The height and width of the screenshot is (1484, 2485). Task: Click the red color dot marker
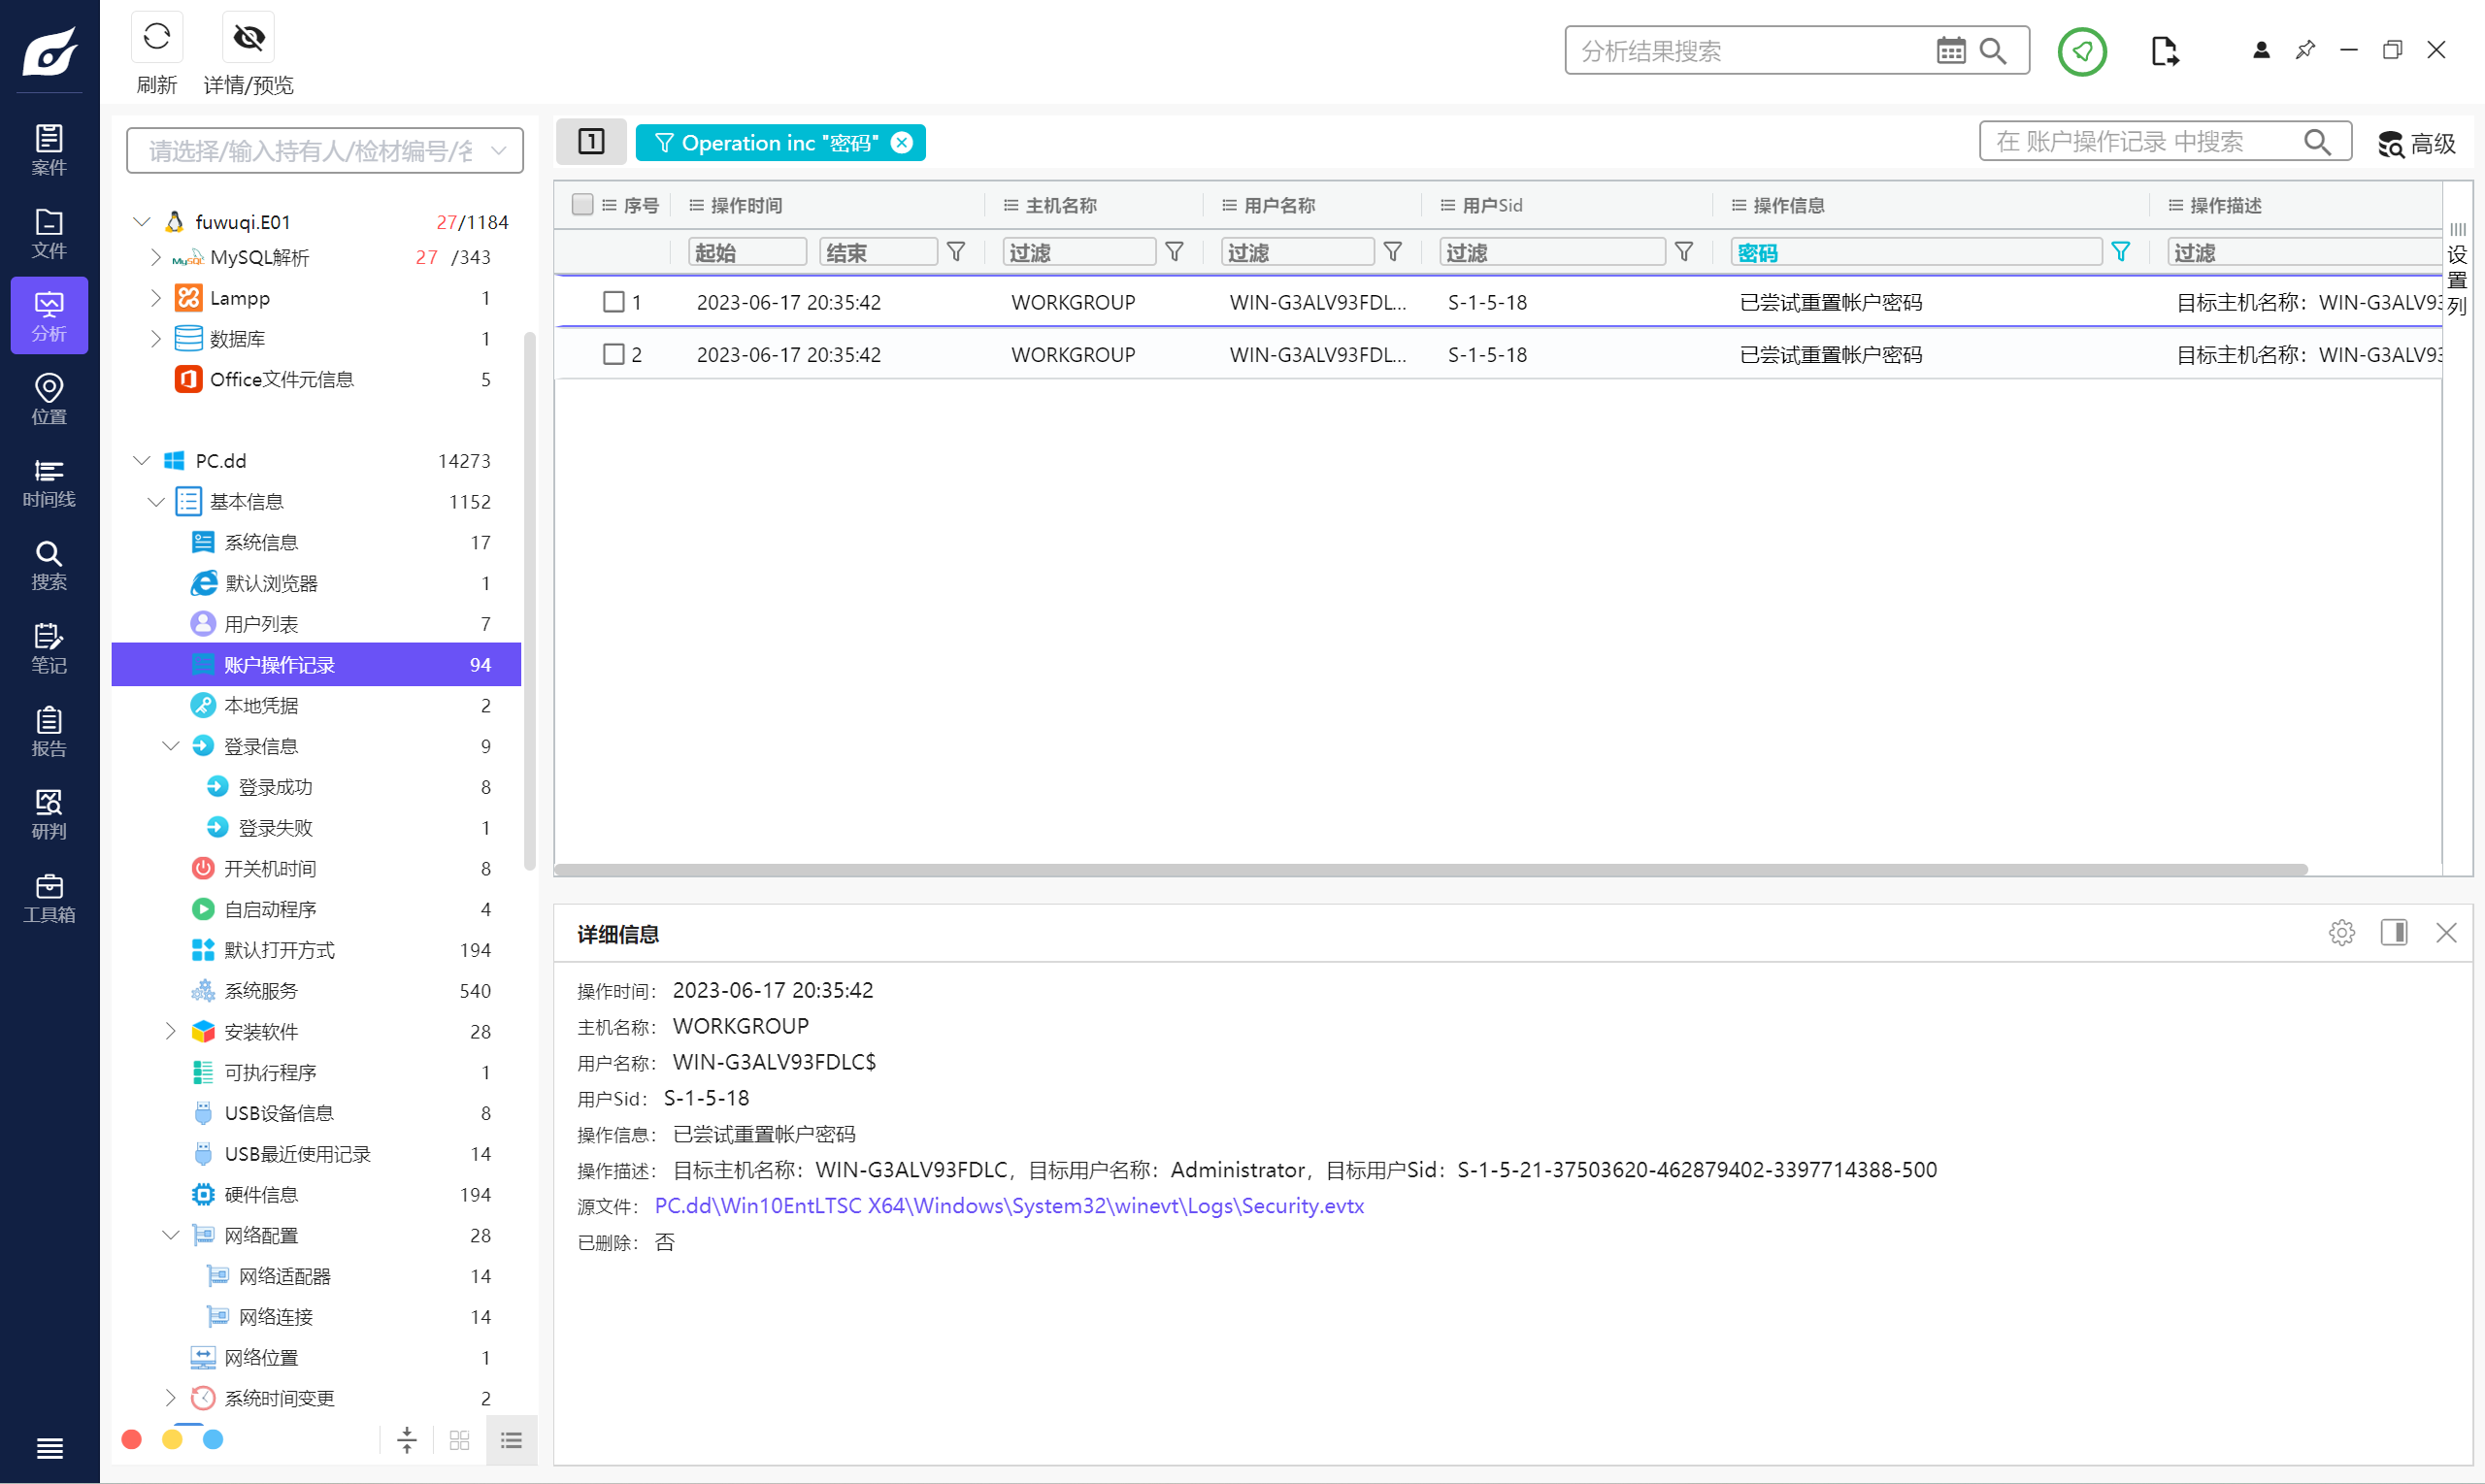click(x=131, y=1439)
